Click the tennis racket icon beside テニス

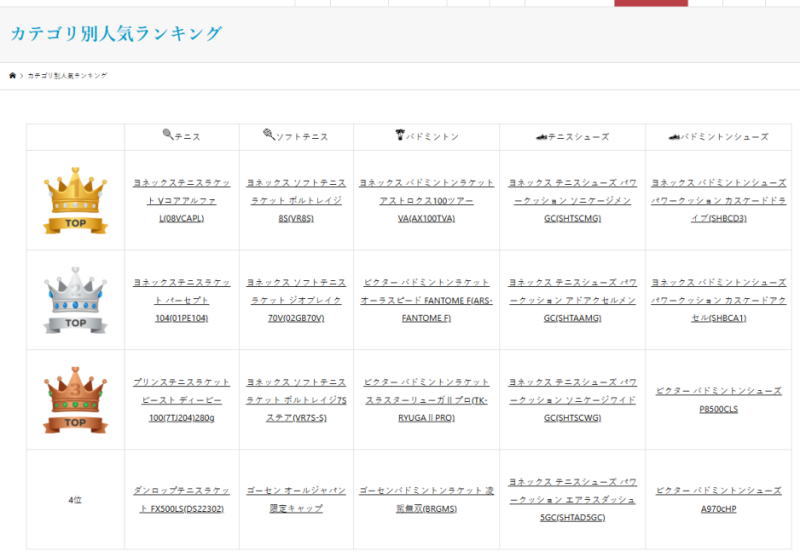(167, 135)
